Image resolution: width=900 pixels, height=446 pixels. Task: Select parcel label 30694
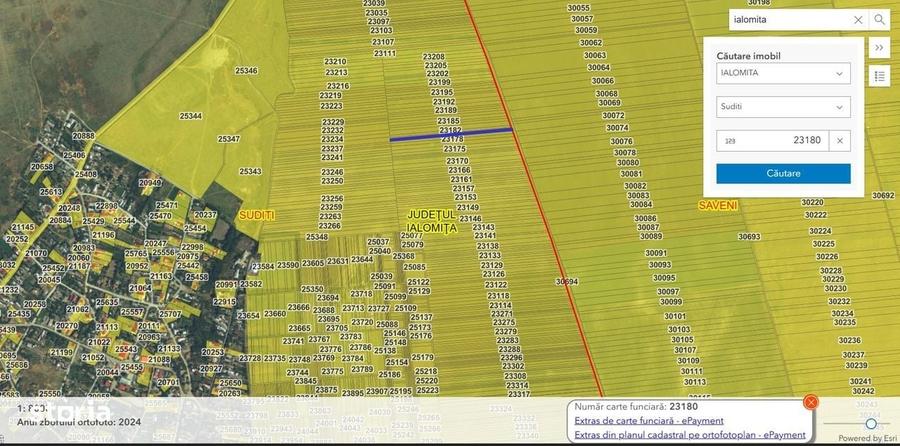click(x=567, y=282)
